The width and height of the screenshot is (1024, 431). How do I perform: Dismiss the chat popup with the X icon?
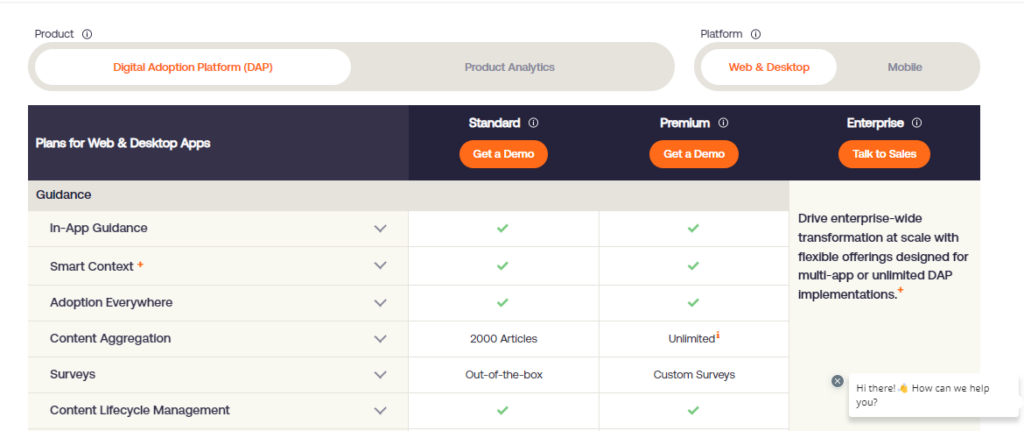click(x=838, y=381)
